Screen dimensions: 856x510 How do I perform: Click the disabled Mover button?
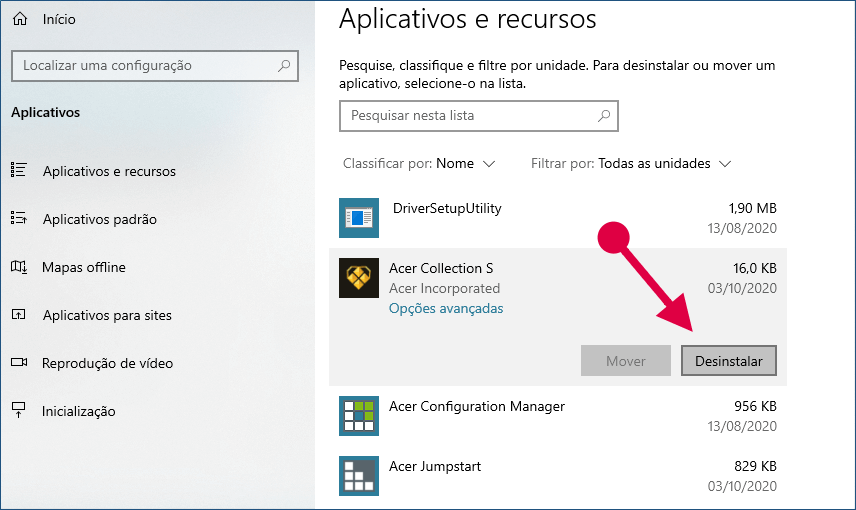[626, 360]
